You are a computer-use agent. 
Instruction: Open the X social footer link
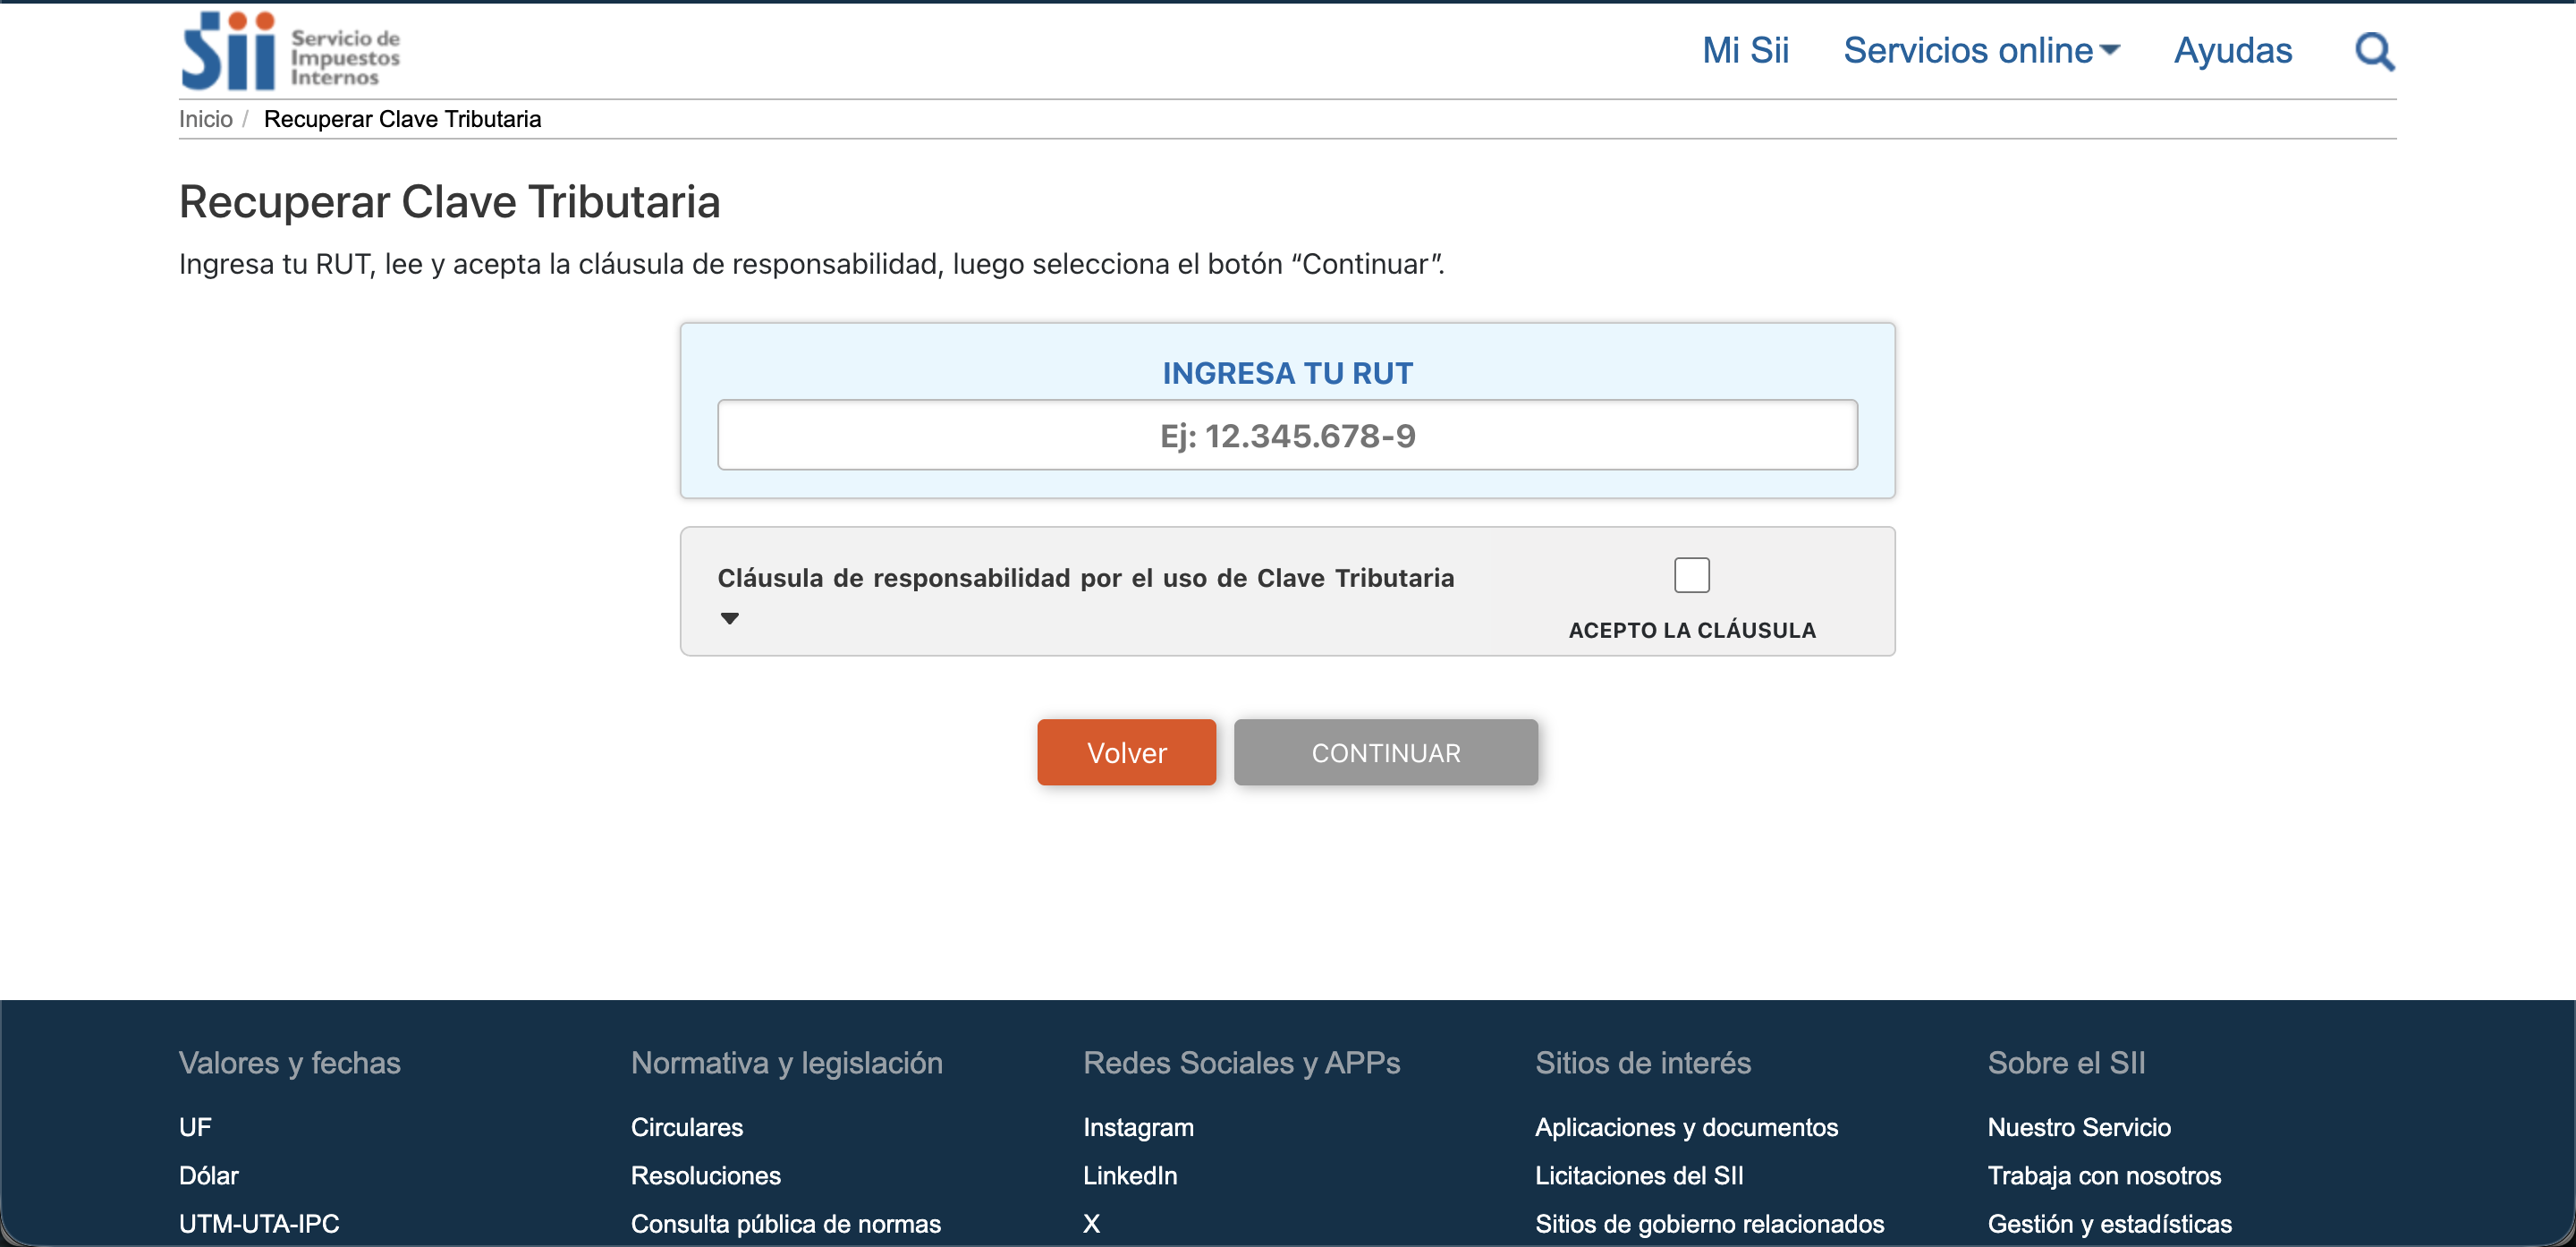(x=1091, y=1223)
